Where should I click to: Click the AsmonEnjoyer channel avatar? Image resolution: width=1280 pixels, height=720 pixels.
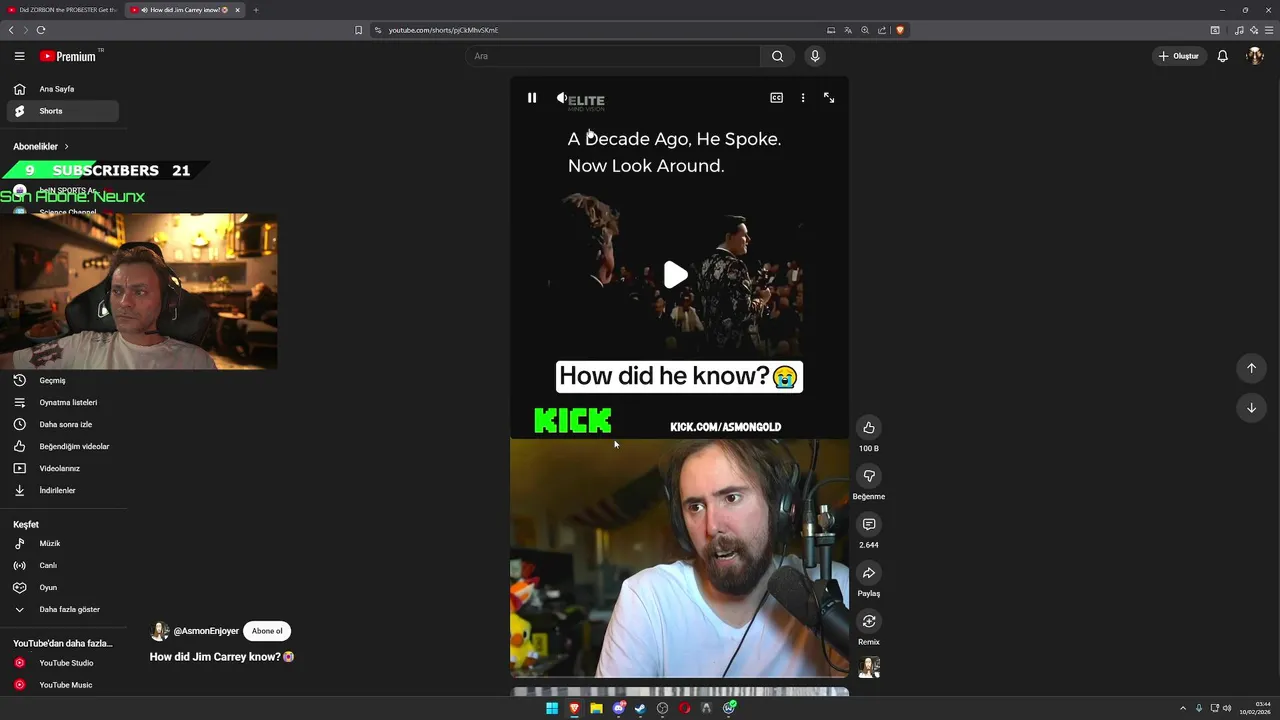(159, 631)
